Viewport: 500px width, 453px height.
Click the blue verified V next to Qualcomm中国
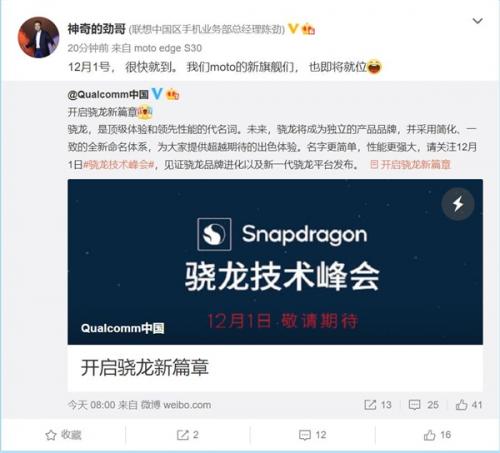pos(157,94)
